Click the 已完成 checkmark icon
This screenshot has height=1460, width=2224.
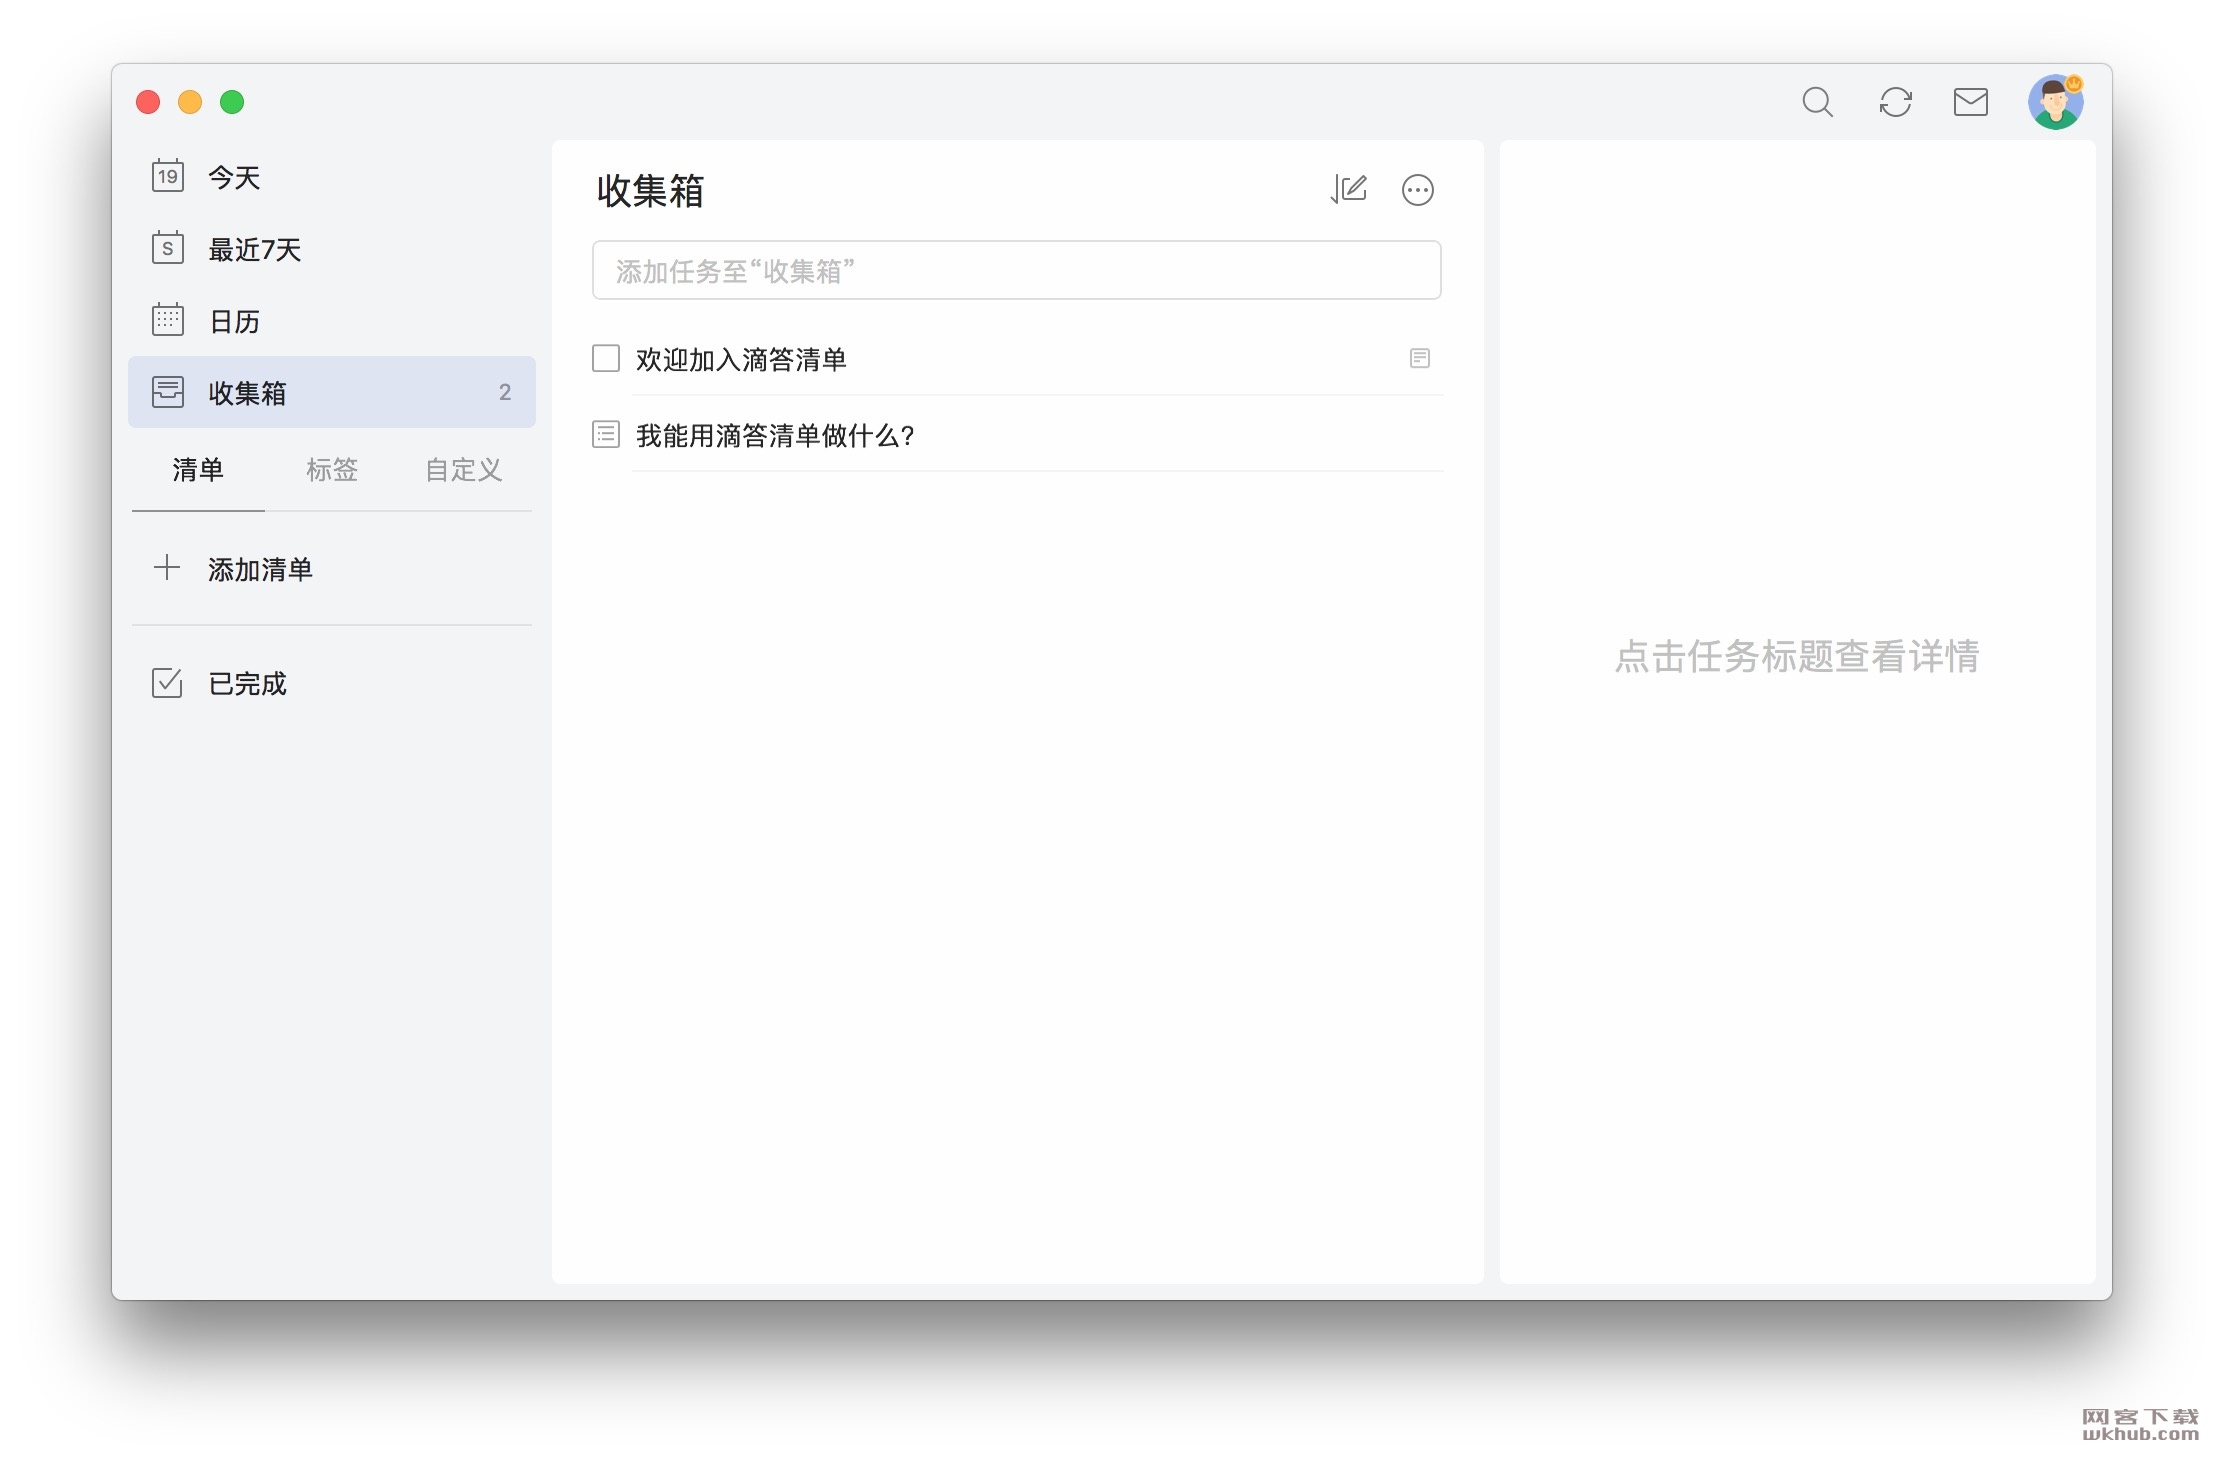[167, 682]
